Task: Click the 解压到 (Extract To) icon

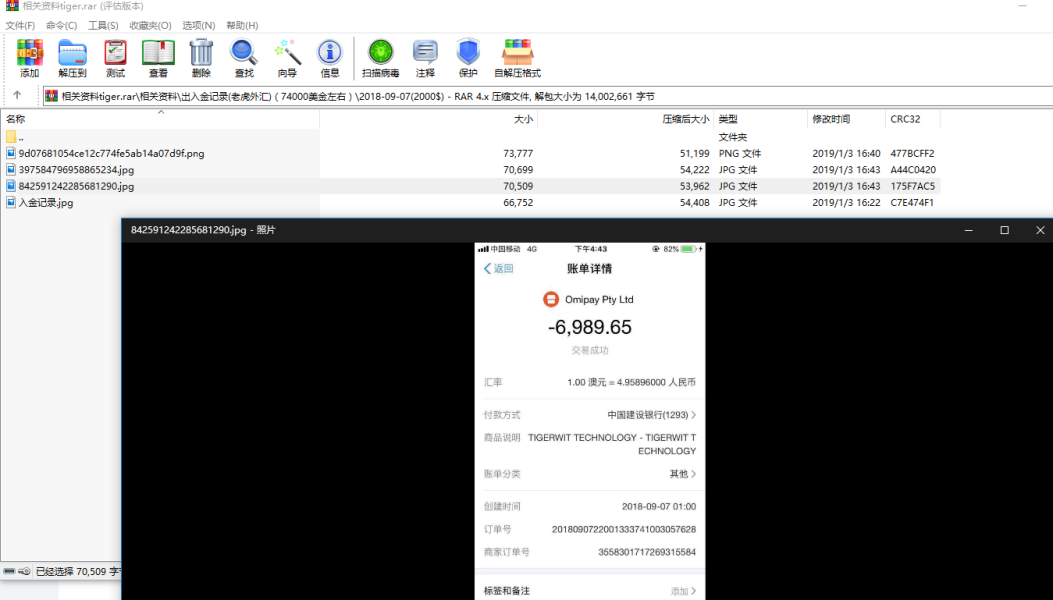Action: click(72, 58)
